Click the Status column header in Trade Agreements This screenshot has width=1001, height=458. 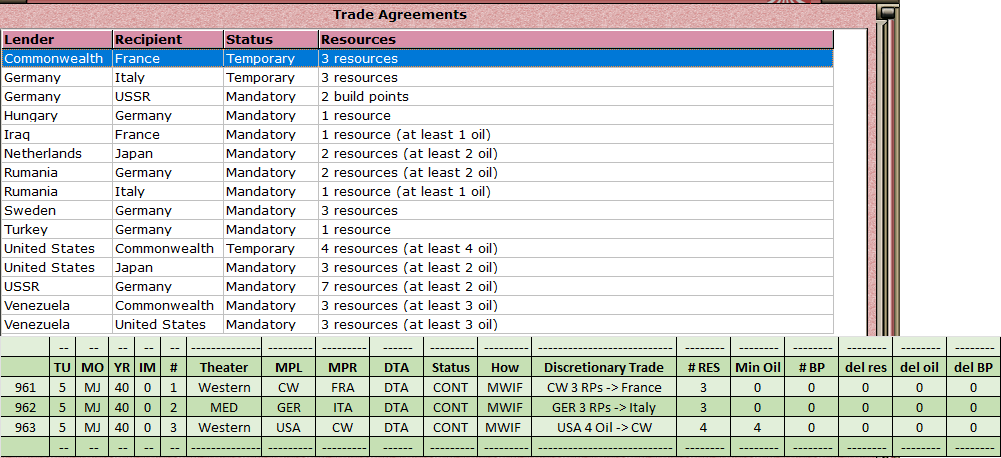coord(271,40)
